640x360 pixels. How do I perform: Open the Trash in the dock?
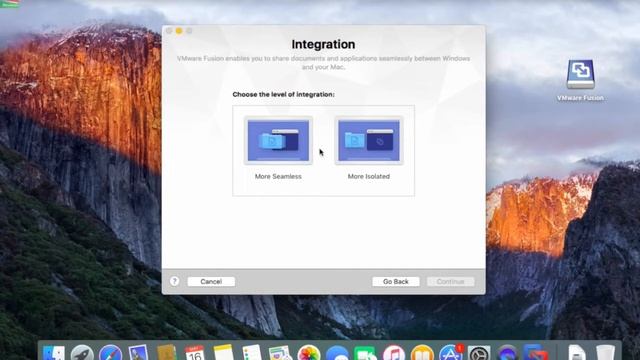605,353
